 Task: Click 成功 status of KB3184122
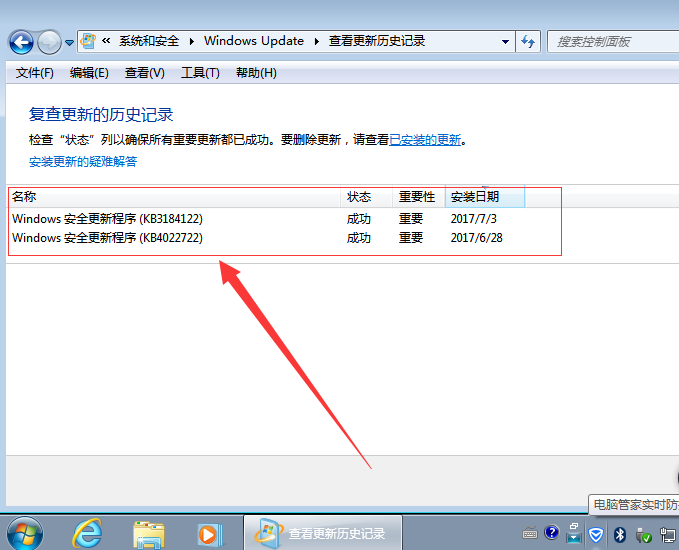pyautogui.click(x=359, y=219)
